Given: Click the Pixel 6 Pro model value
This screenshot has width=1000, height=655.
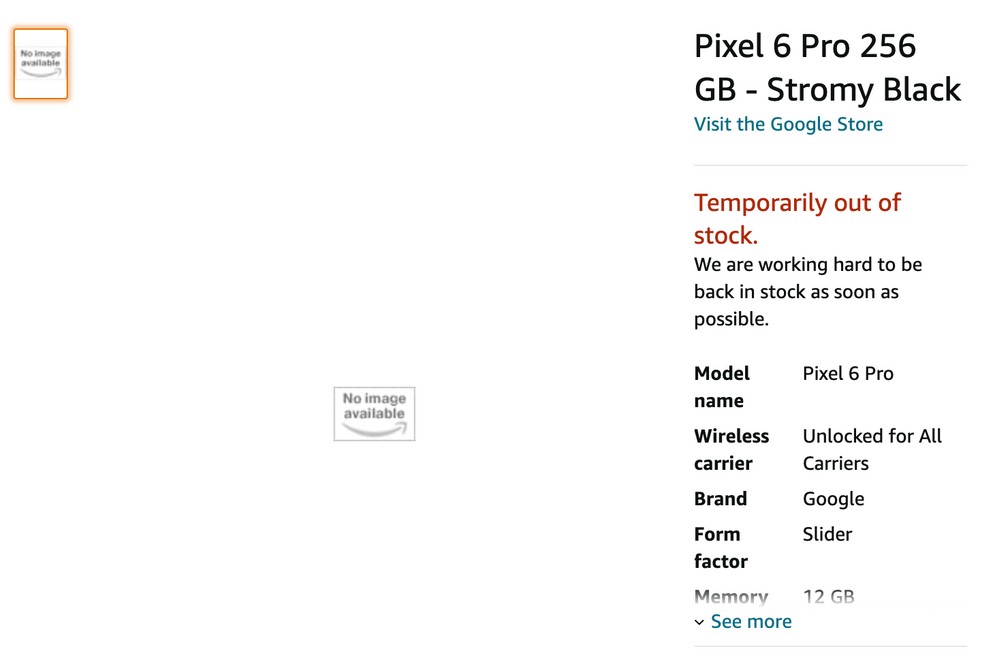Looking at the screenshot, I should 848,373.
